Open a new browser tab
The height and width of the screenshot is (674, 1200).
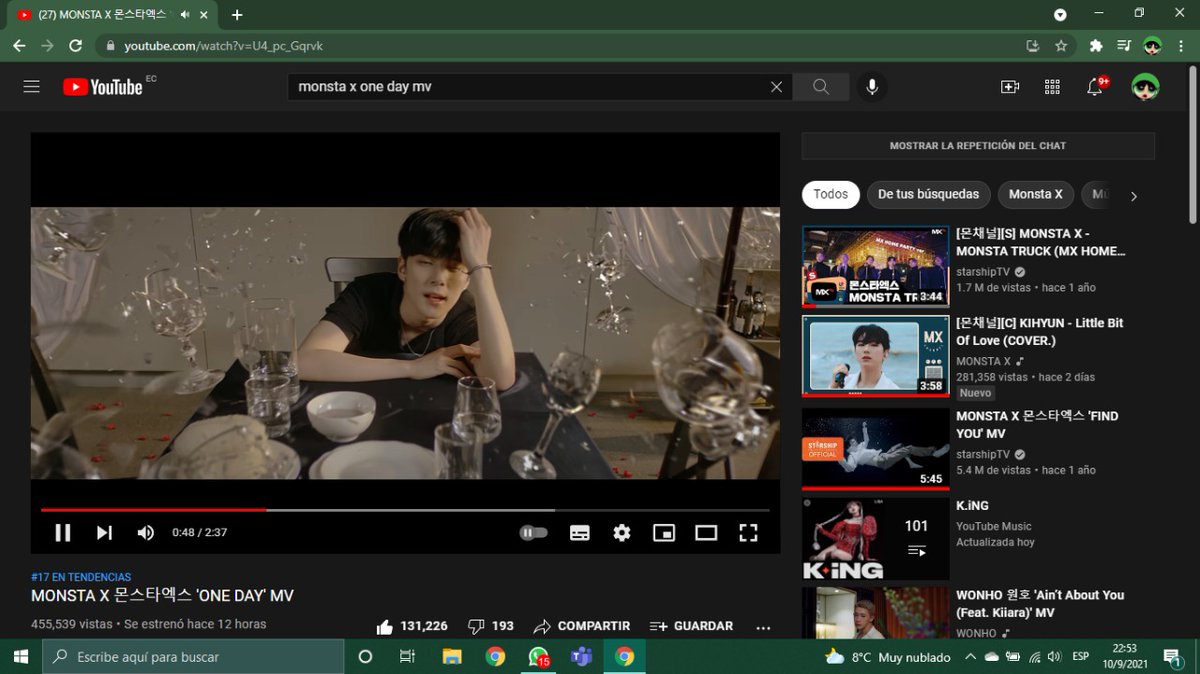[x=237, y=15]
